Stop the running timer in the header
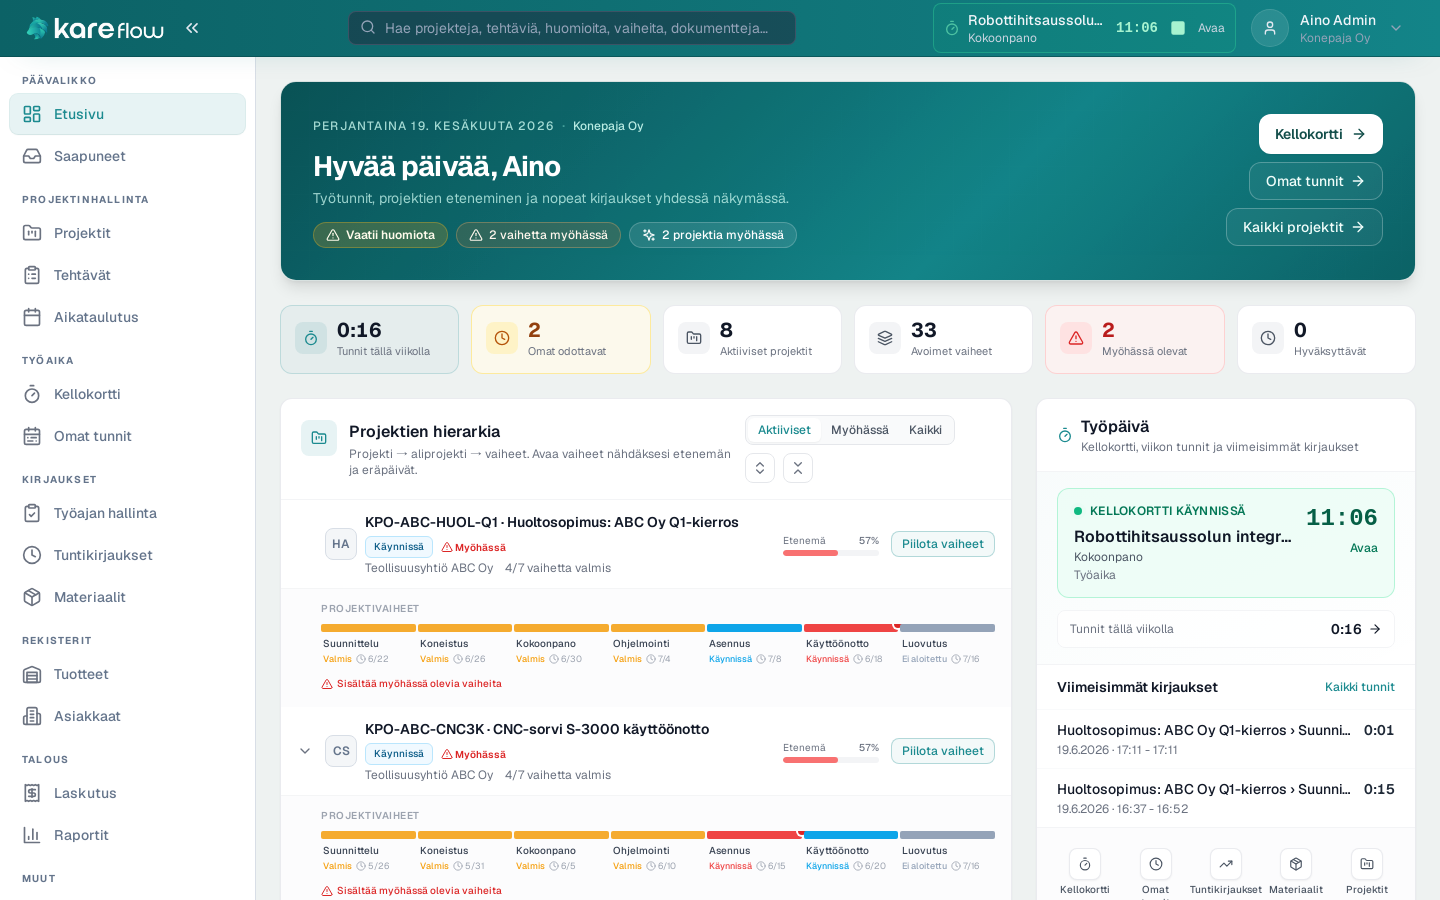The width and height of the screenshot is (1440, 900). pyautogui.click(x=1178, y=28)
